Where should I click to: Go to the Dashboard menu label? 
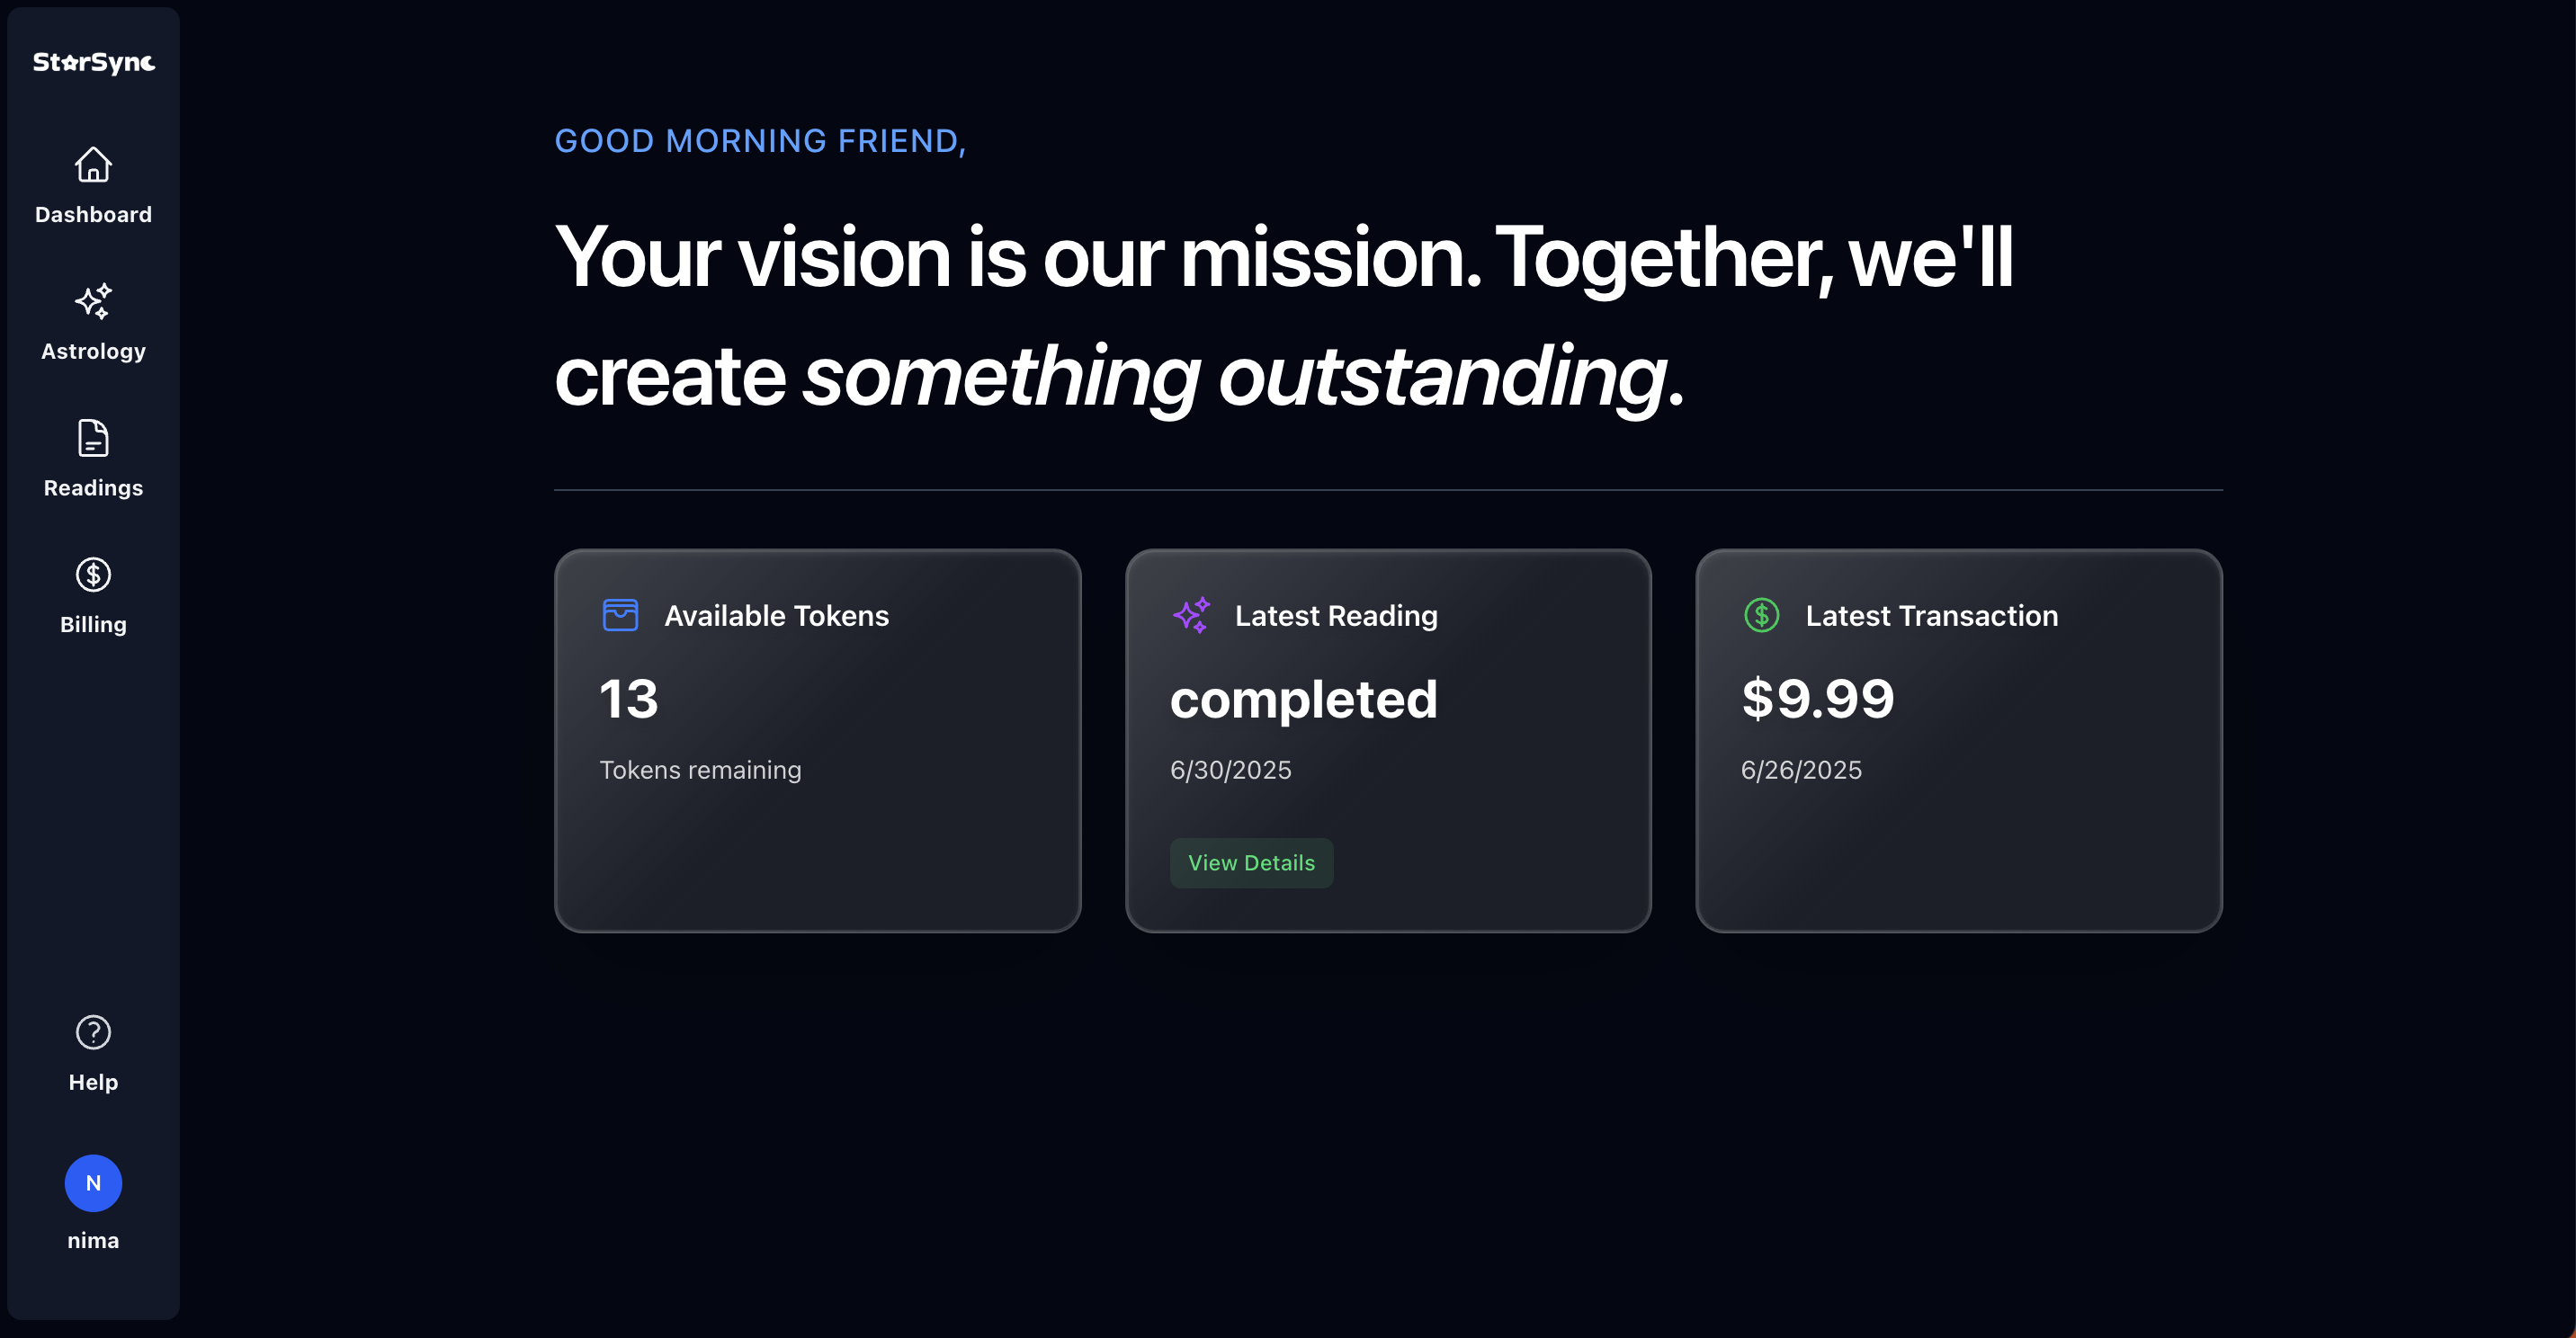click(x=93, y=215)
